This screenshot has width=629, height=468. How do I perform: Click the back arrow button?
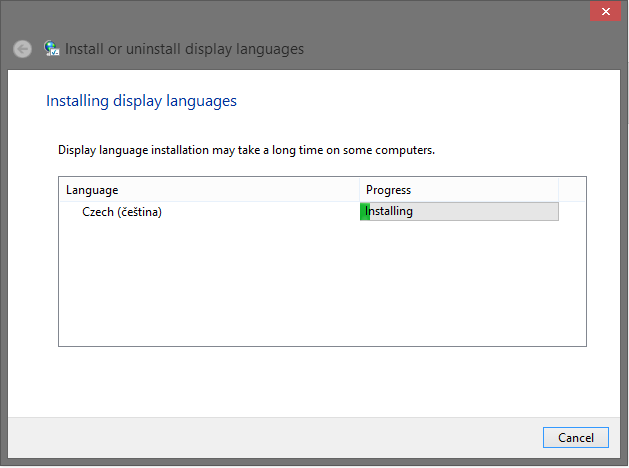click(x=22, y=49)
